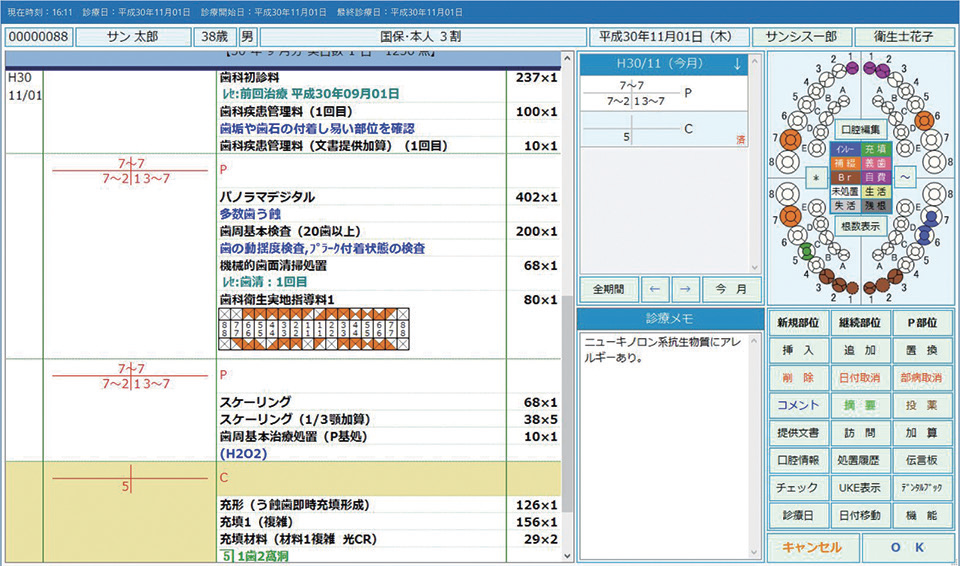Toggle the インレー blue status option
Screen dimensions: 960x566
[846, 149]
